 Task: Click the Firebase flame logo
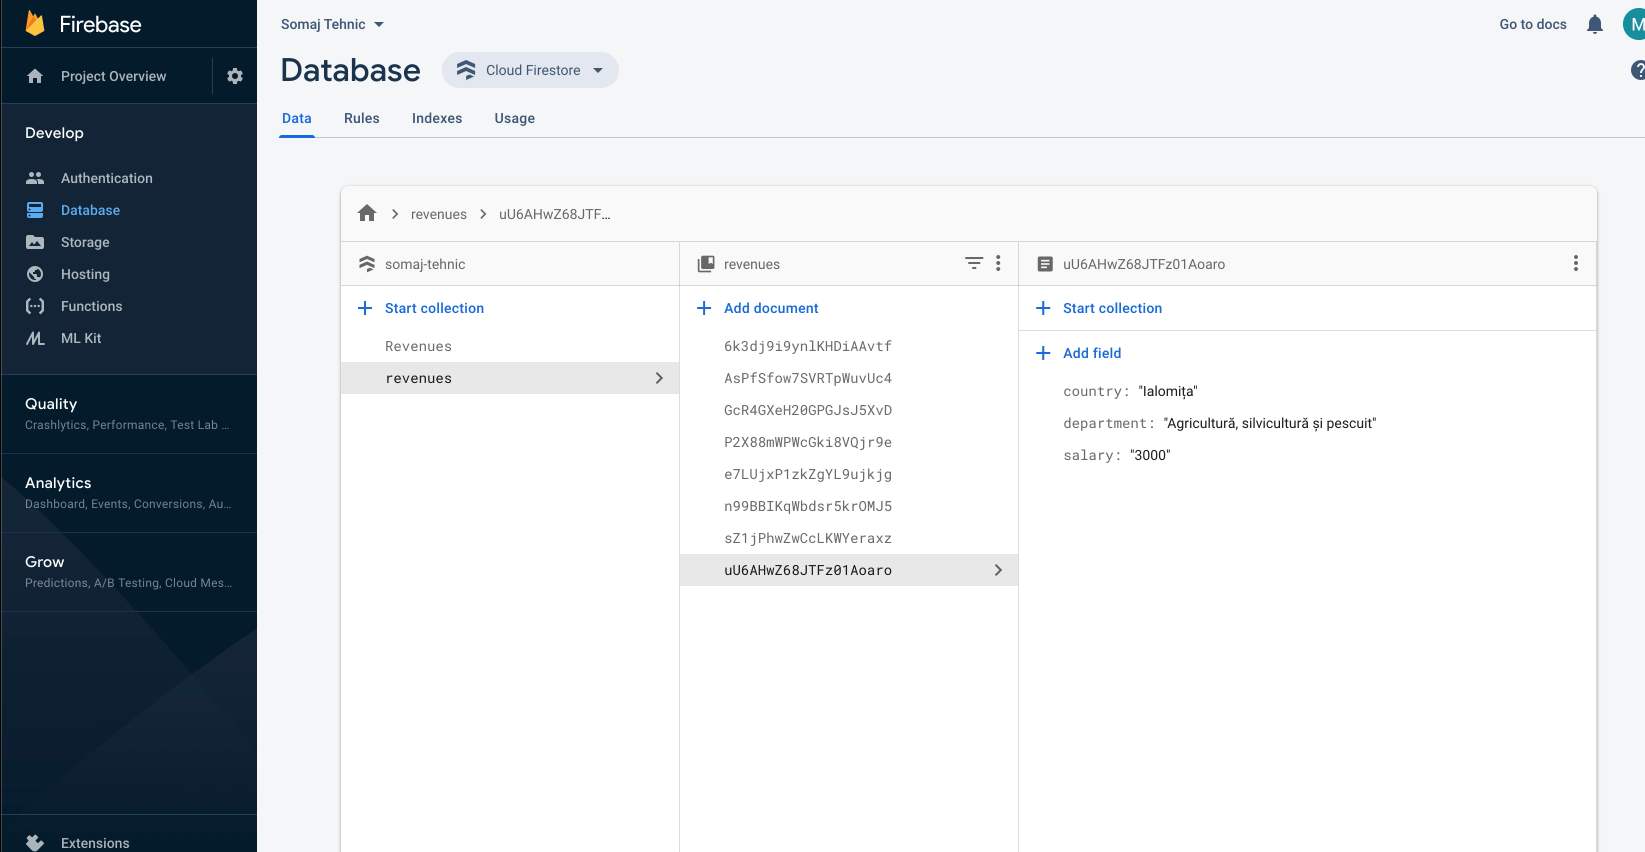pyautogui.click(x=35, y=23)
